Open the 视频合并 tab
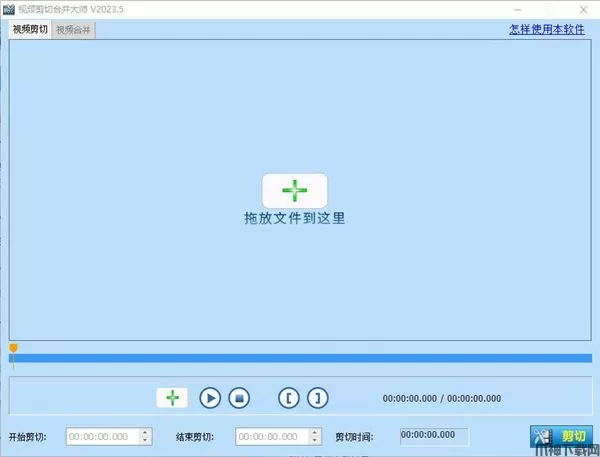 coord(73,30)
